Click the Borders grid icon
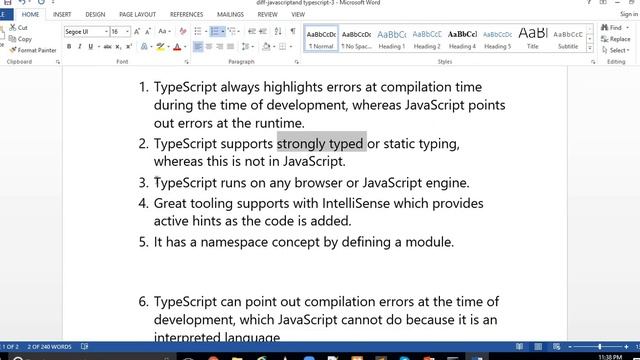 click(x=282, y=47)
